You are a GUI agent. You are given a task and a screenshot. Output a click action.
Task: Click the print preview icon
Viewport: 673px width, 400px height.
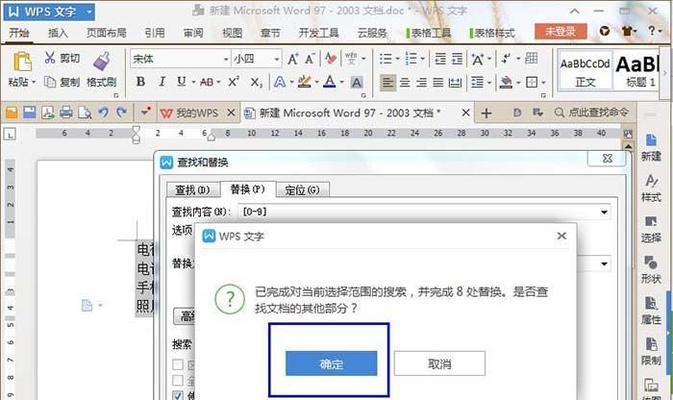(x=85, y=112)
